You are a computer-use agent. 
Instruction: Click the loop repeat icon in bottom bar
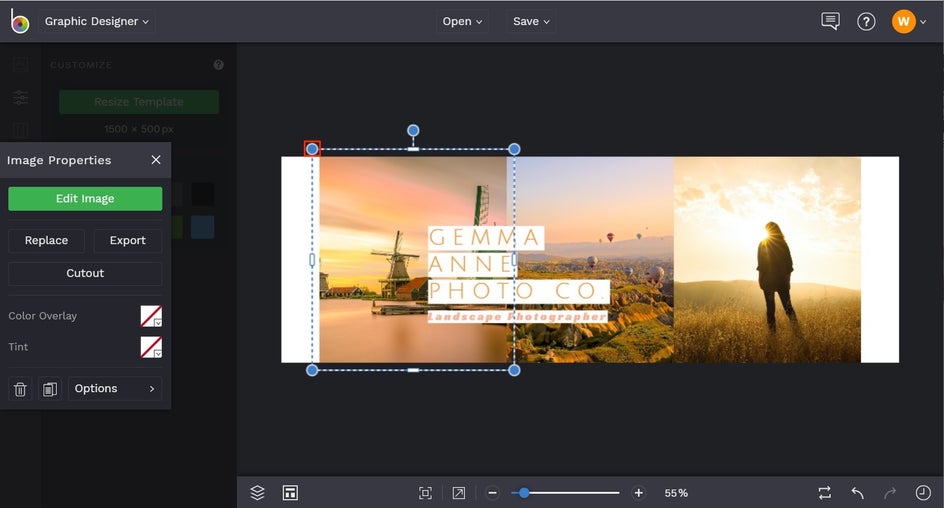(824, 493)
